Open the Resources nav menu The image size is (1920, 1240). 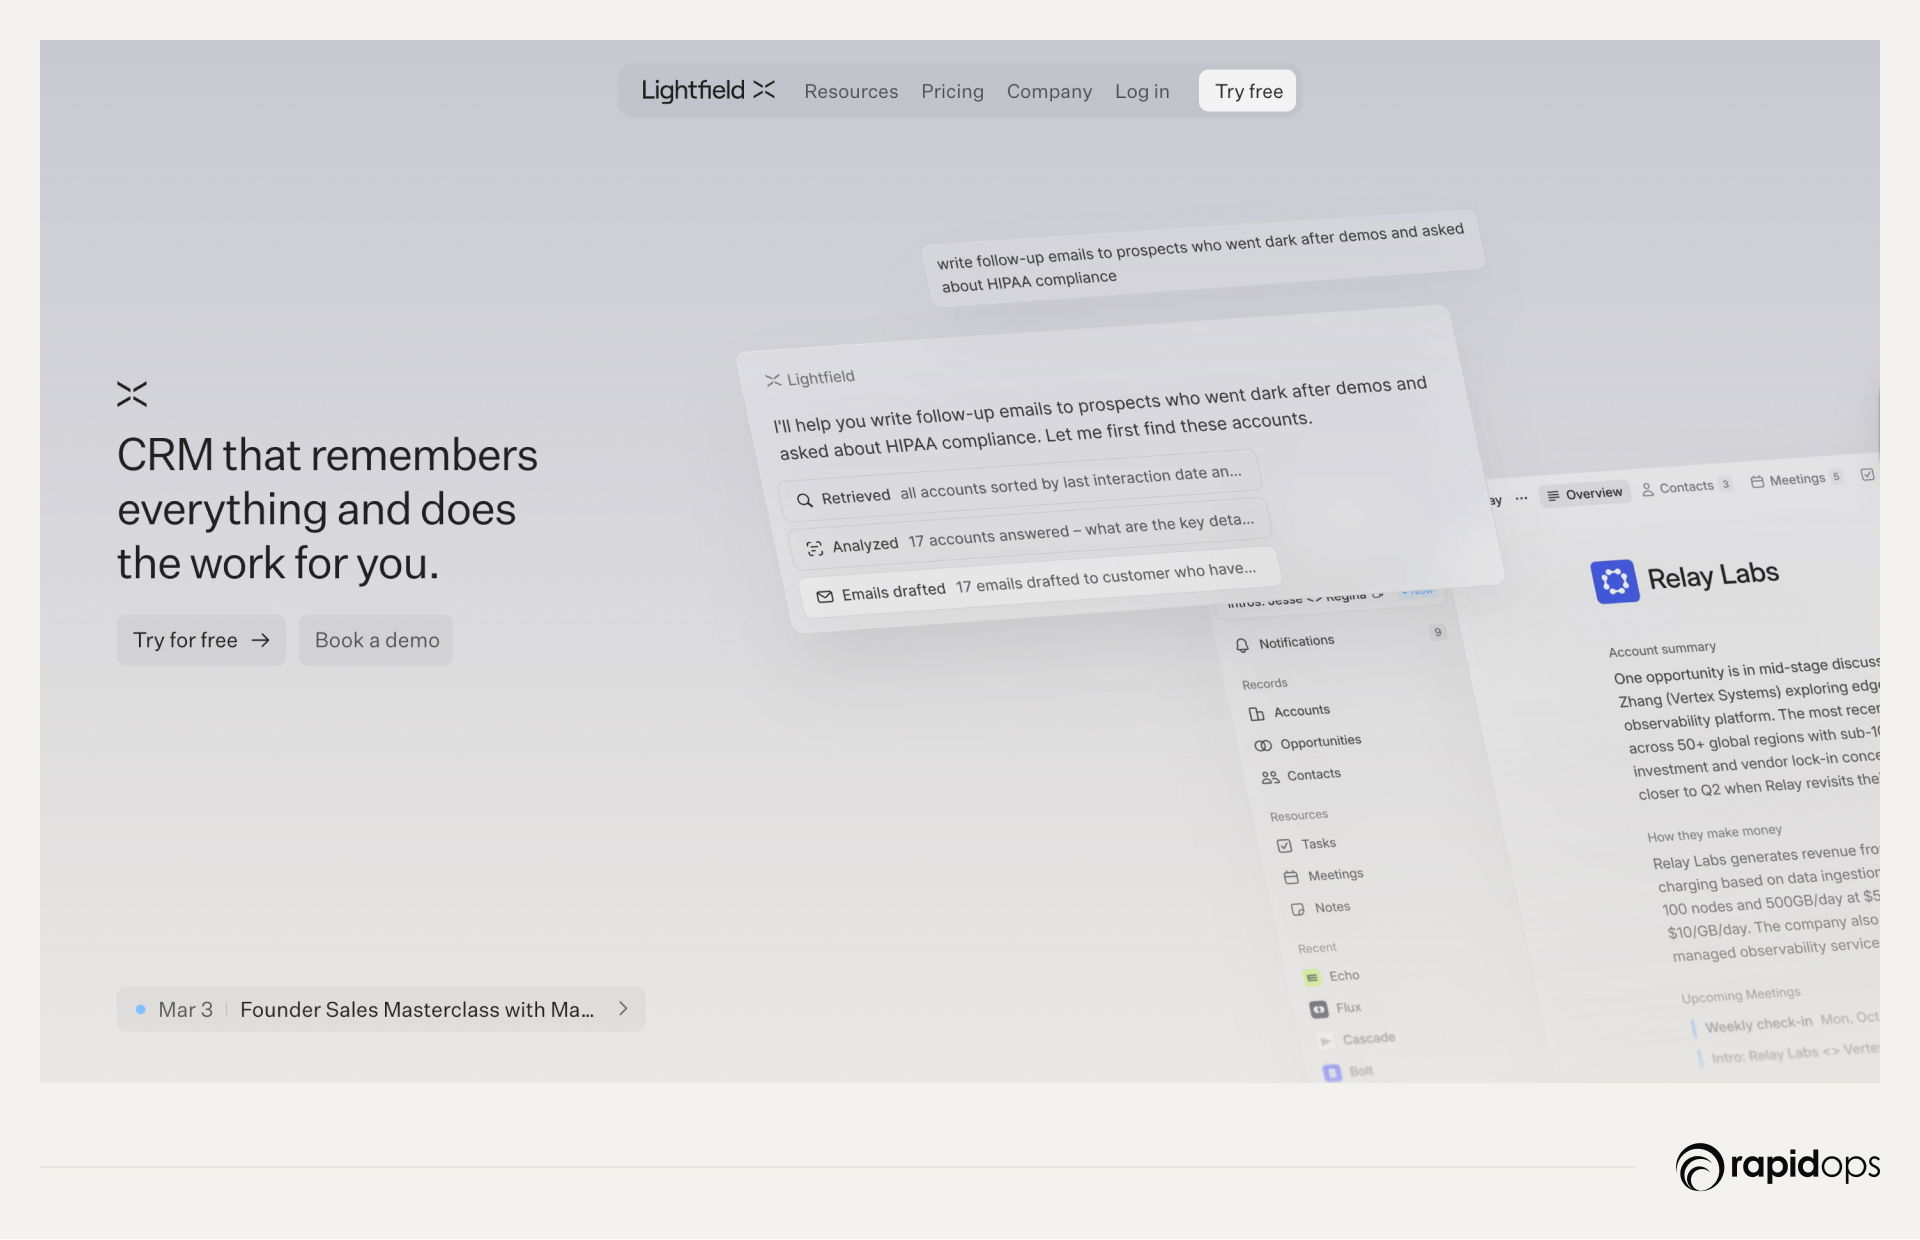851,92
